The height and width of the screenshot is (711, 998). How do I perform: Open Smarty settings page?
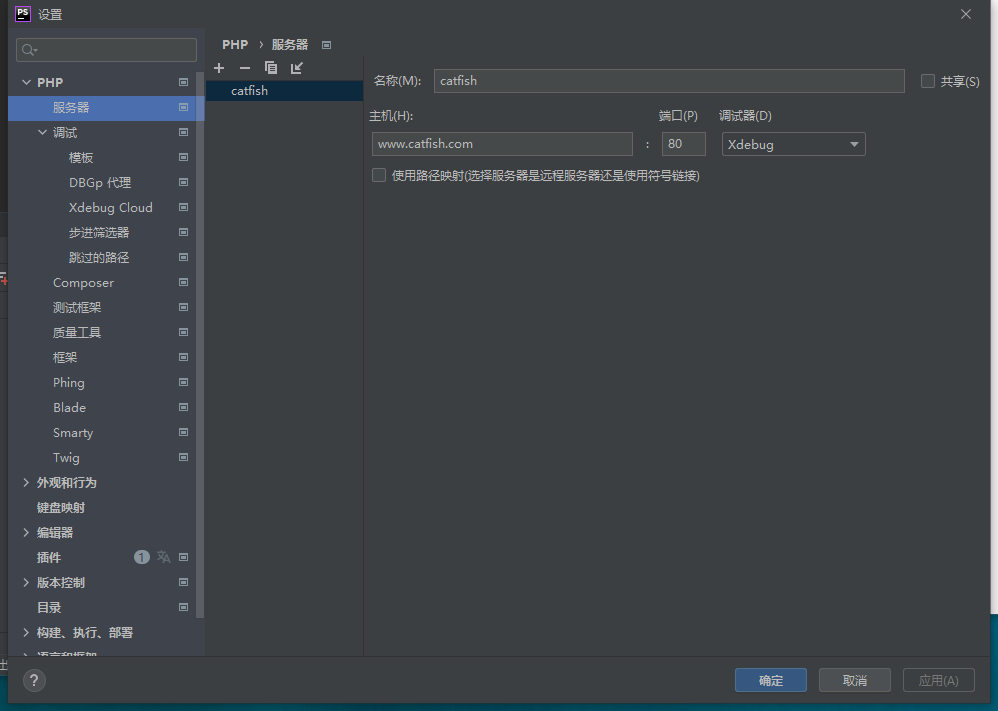tap(73, 433)
